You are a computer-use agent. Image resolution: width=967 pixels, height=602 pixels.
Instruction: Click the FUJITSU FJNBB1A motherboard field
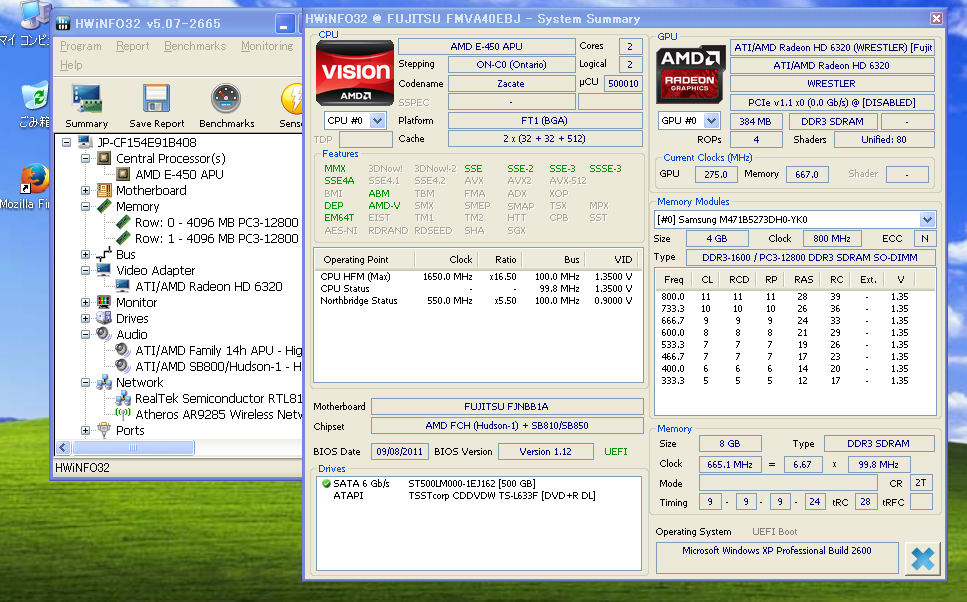pyautogui.click(x=506, y=406)
